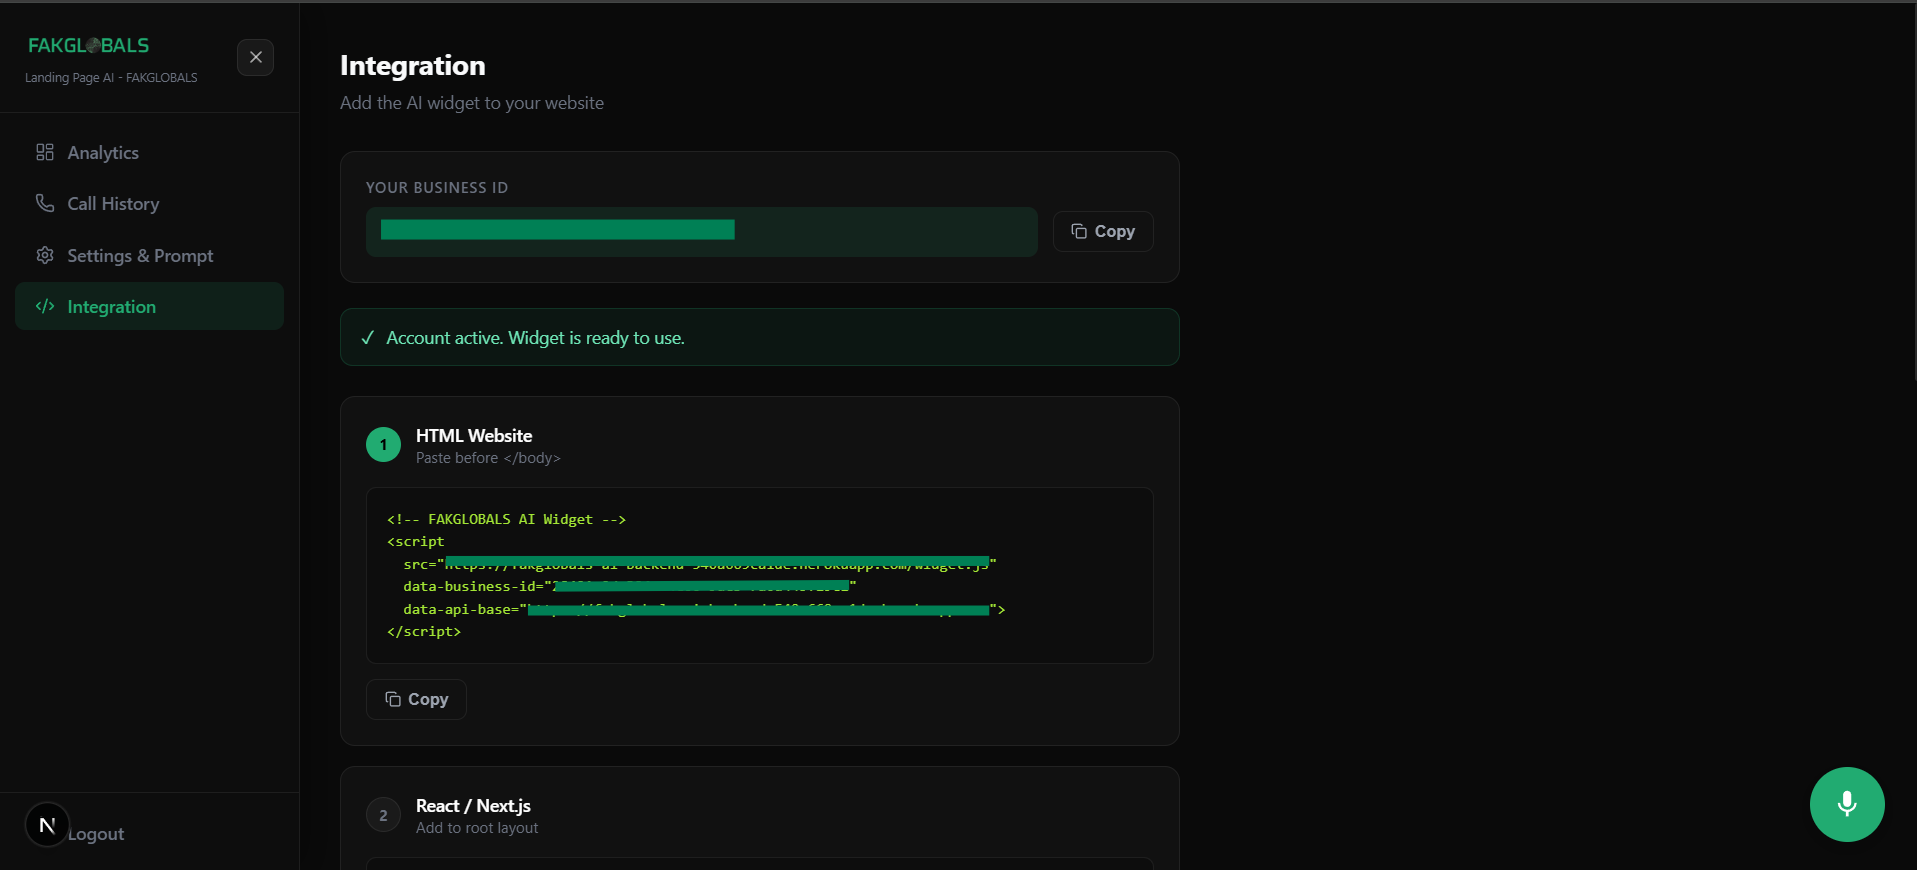Click the Business ID field

coord(702,232)
